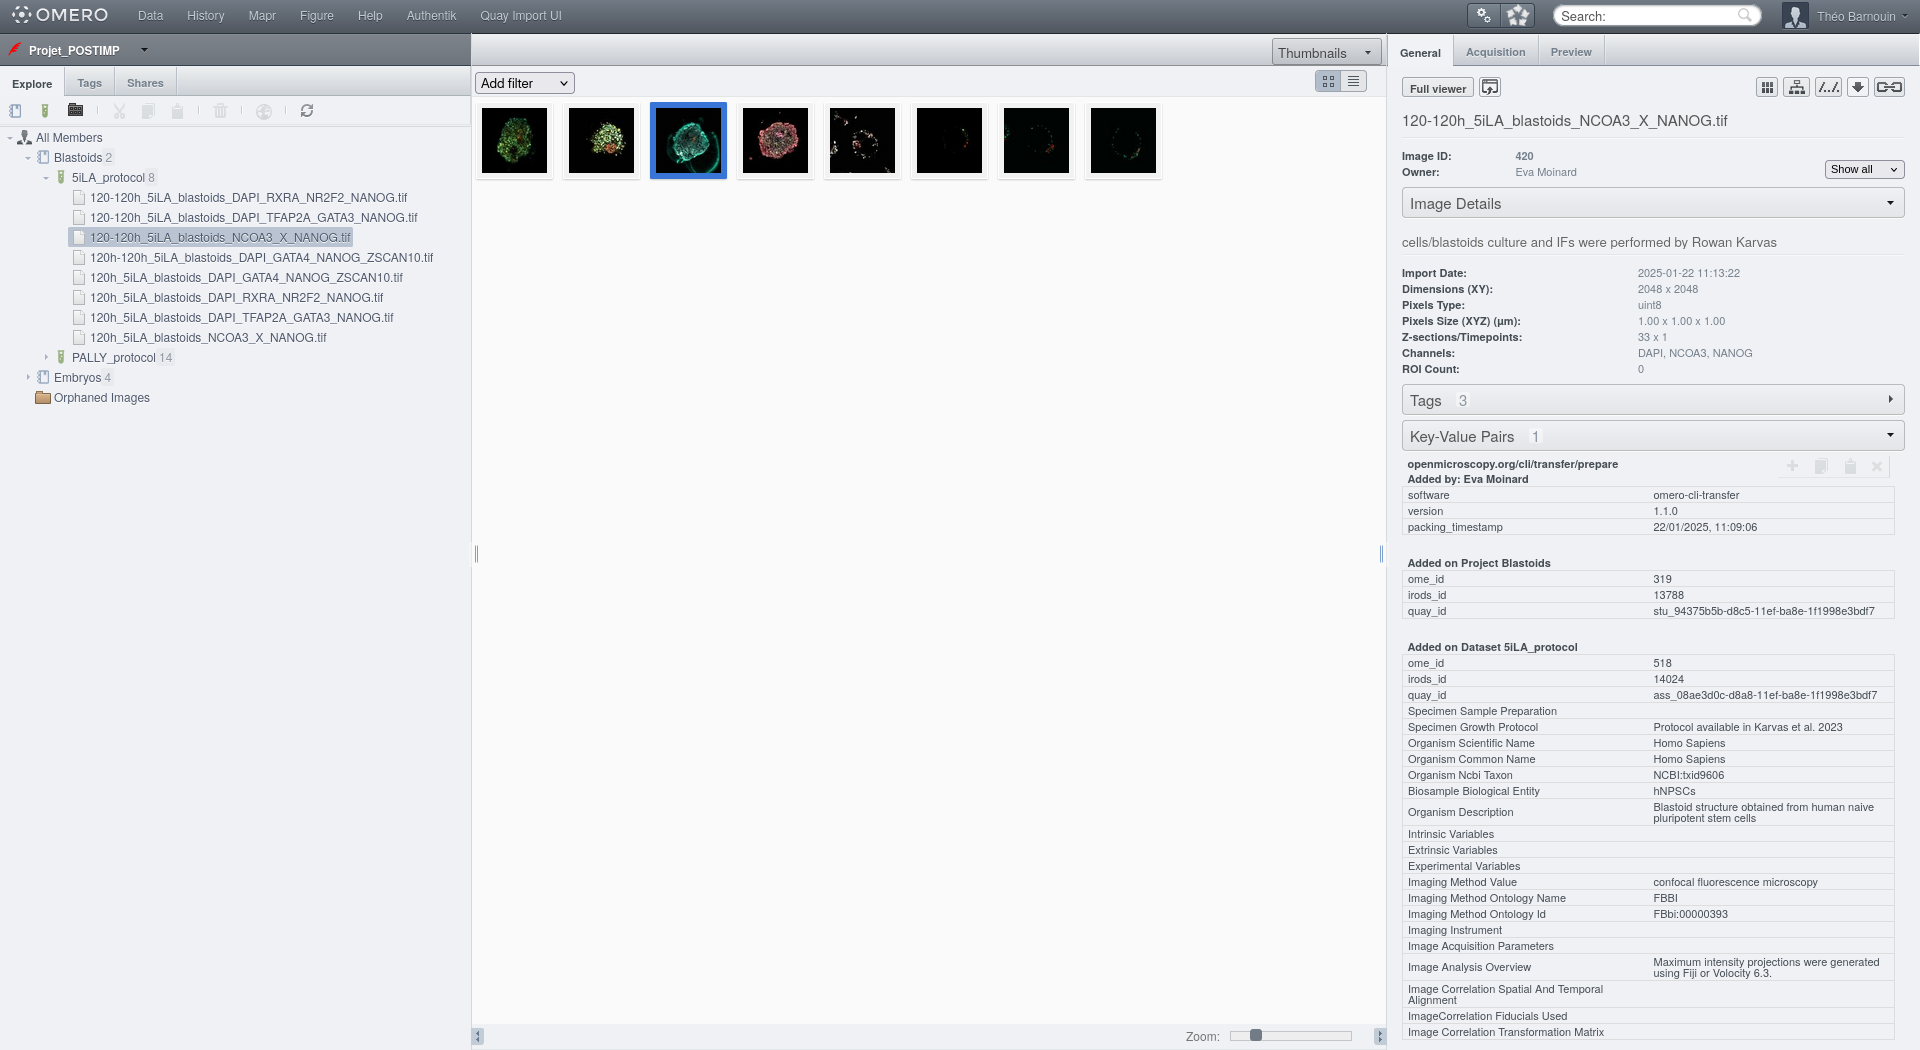
Task: Open image in new window viewer icon
Action: click(1489, 88)
